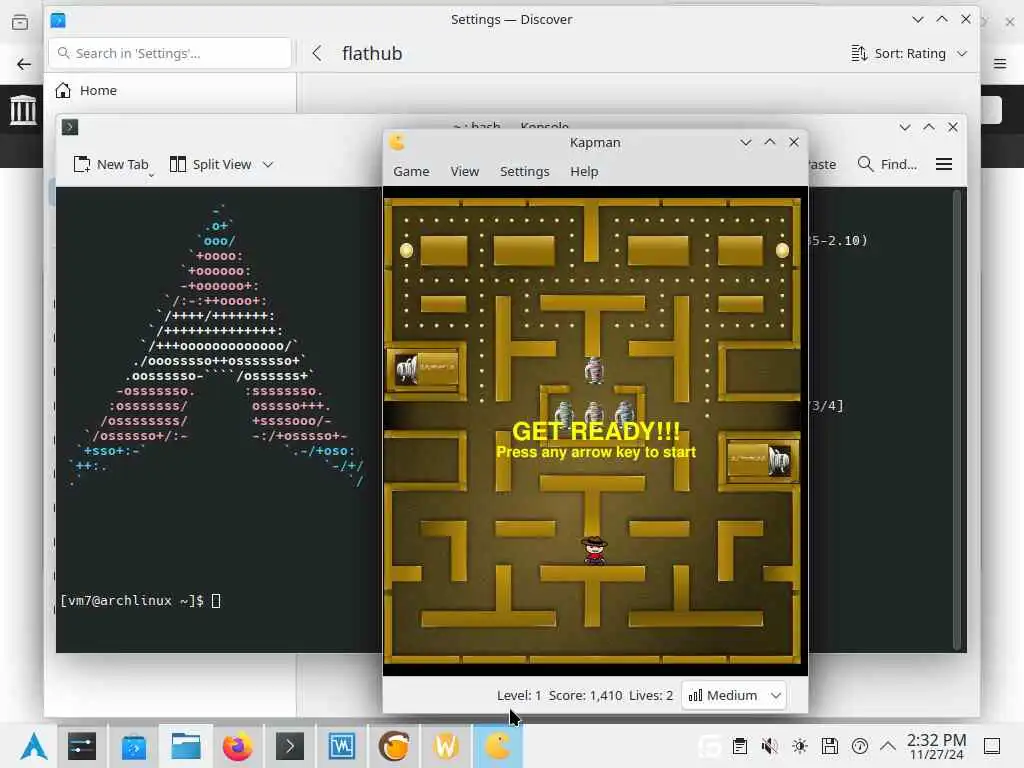
Task: Click the Show Desktop button
Action: (x=992, y=746)
